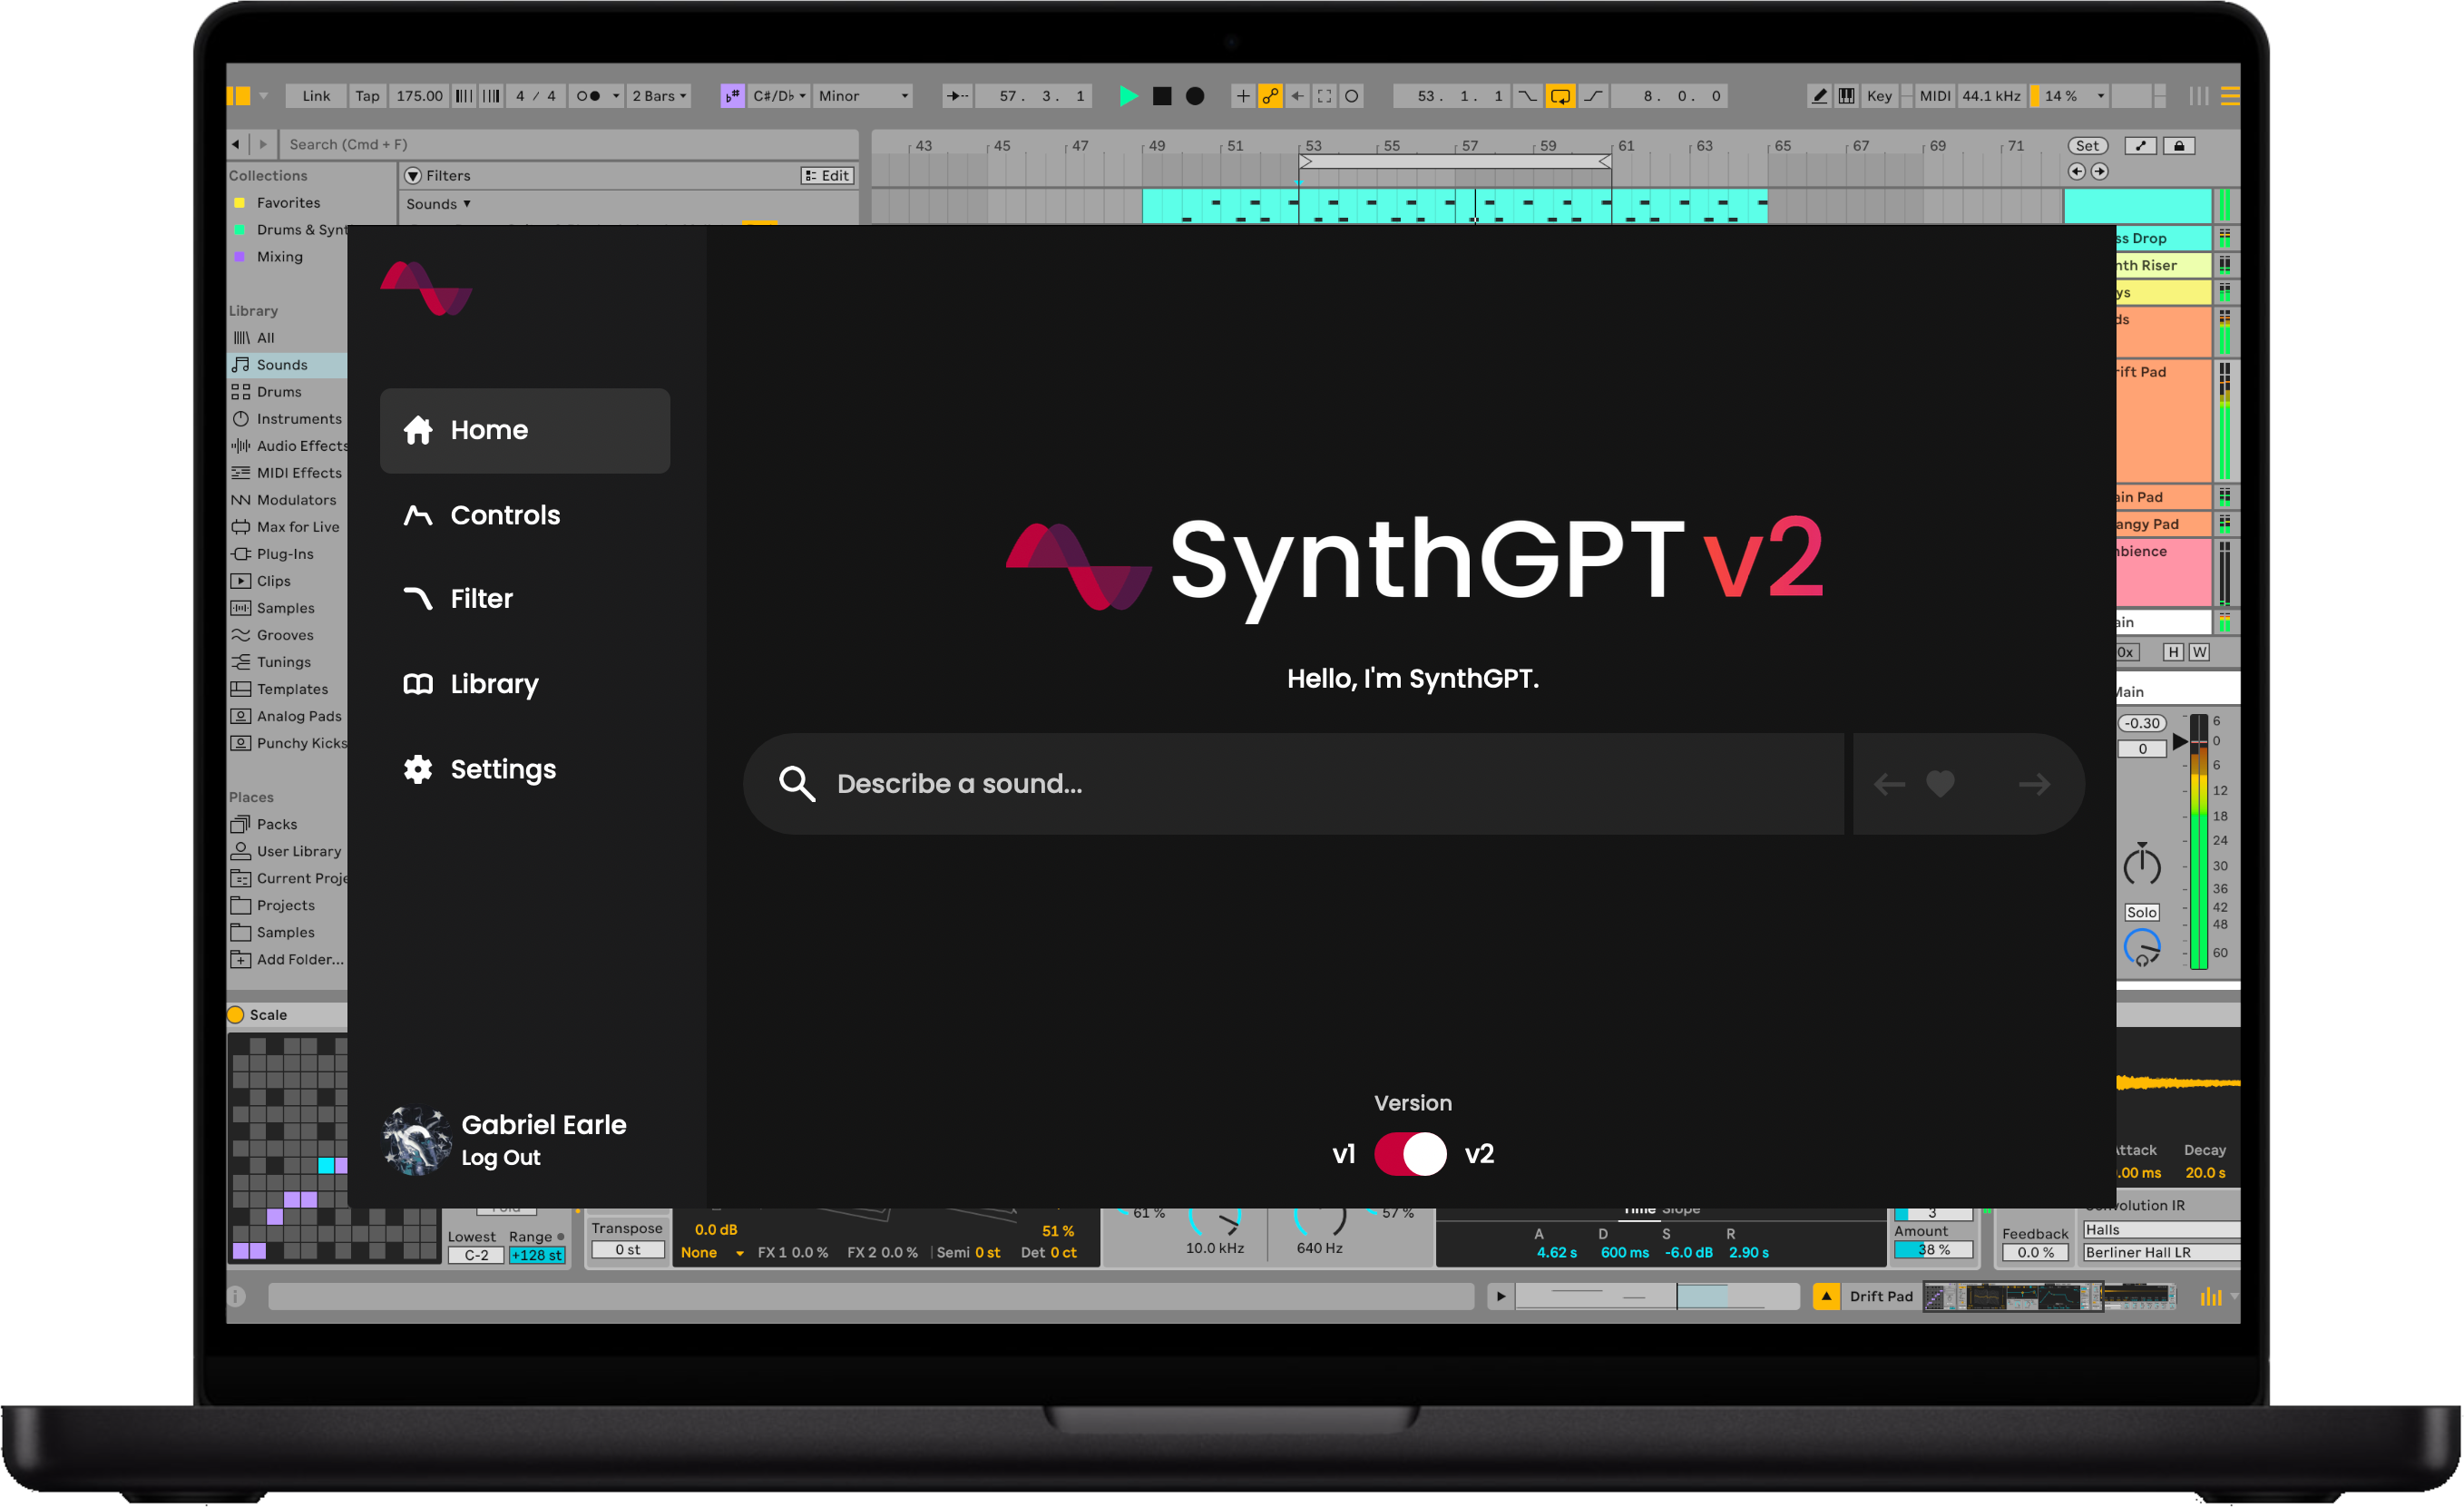Click the Set locator button
The width and height of the screenshot is (2464, 1507).
pos(2087,146)
